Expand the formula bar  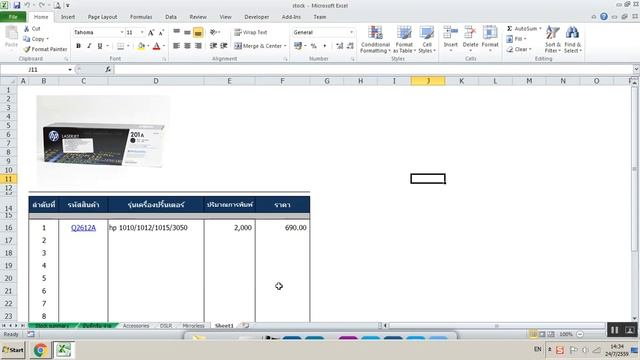(636, 70)
